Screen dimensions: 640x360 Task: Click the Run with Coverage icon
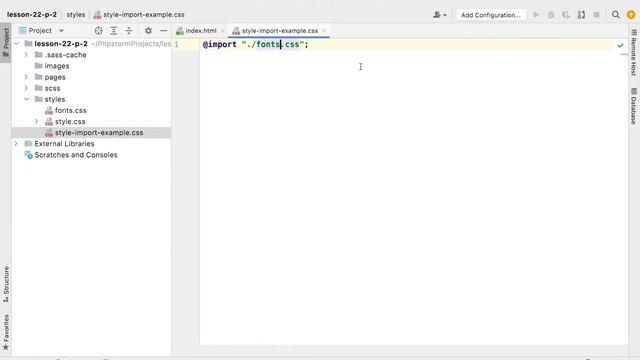566,15
